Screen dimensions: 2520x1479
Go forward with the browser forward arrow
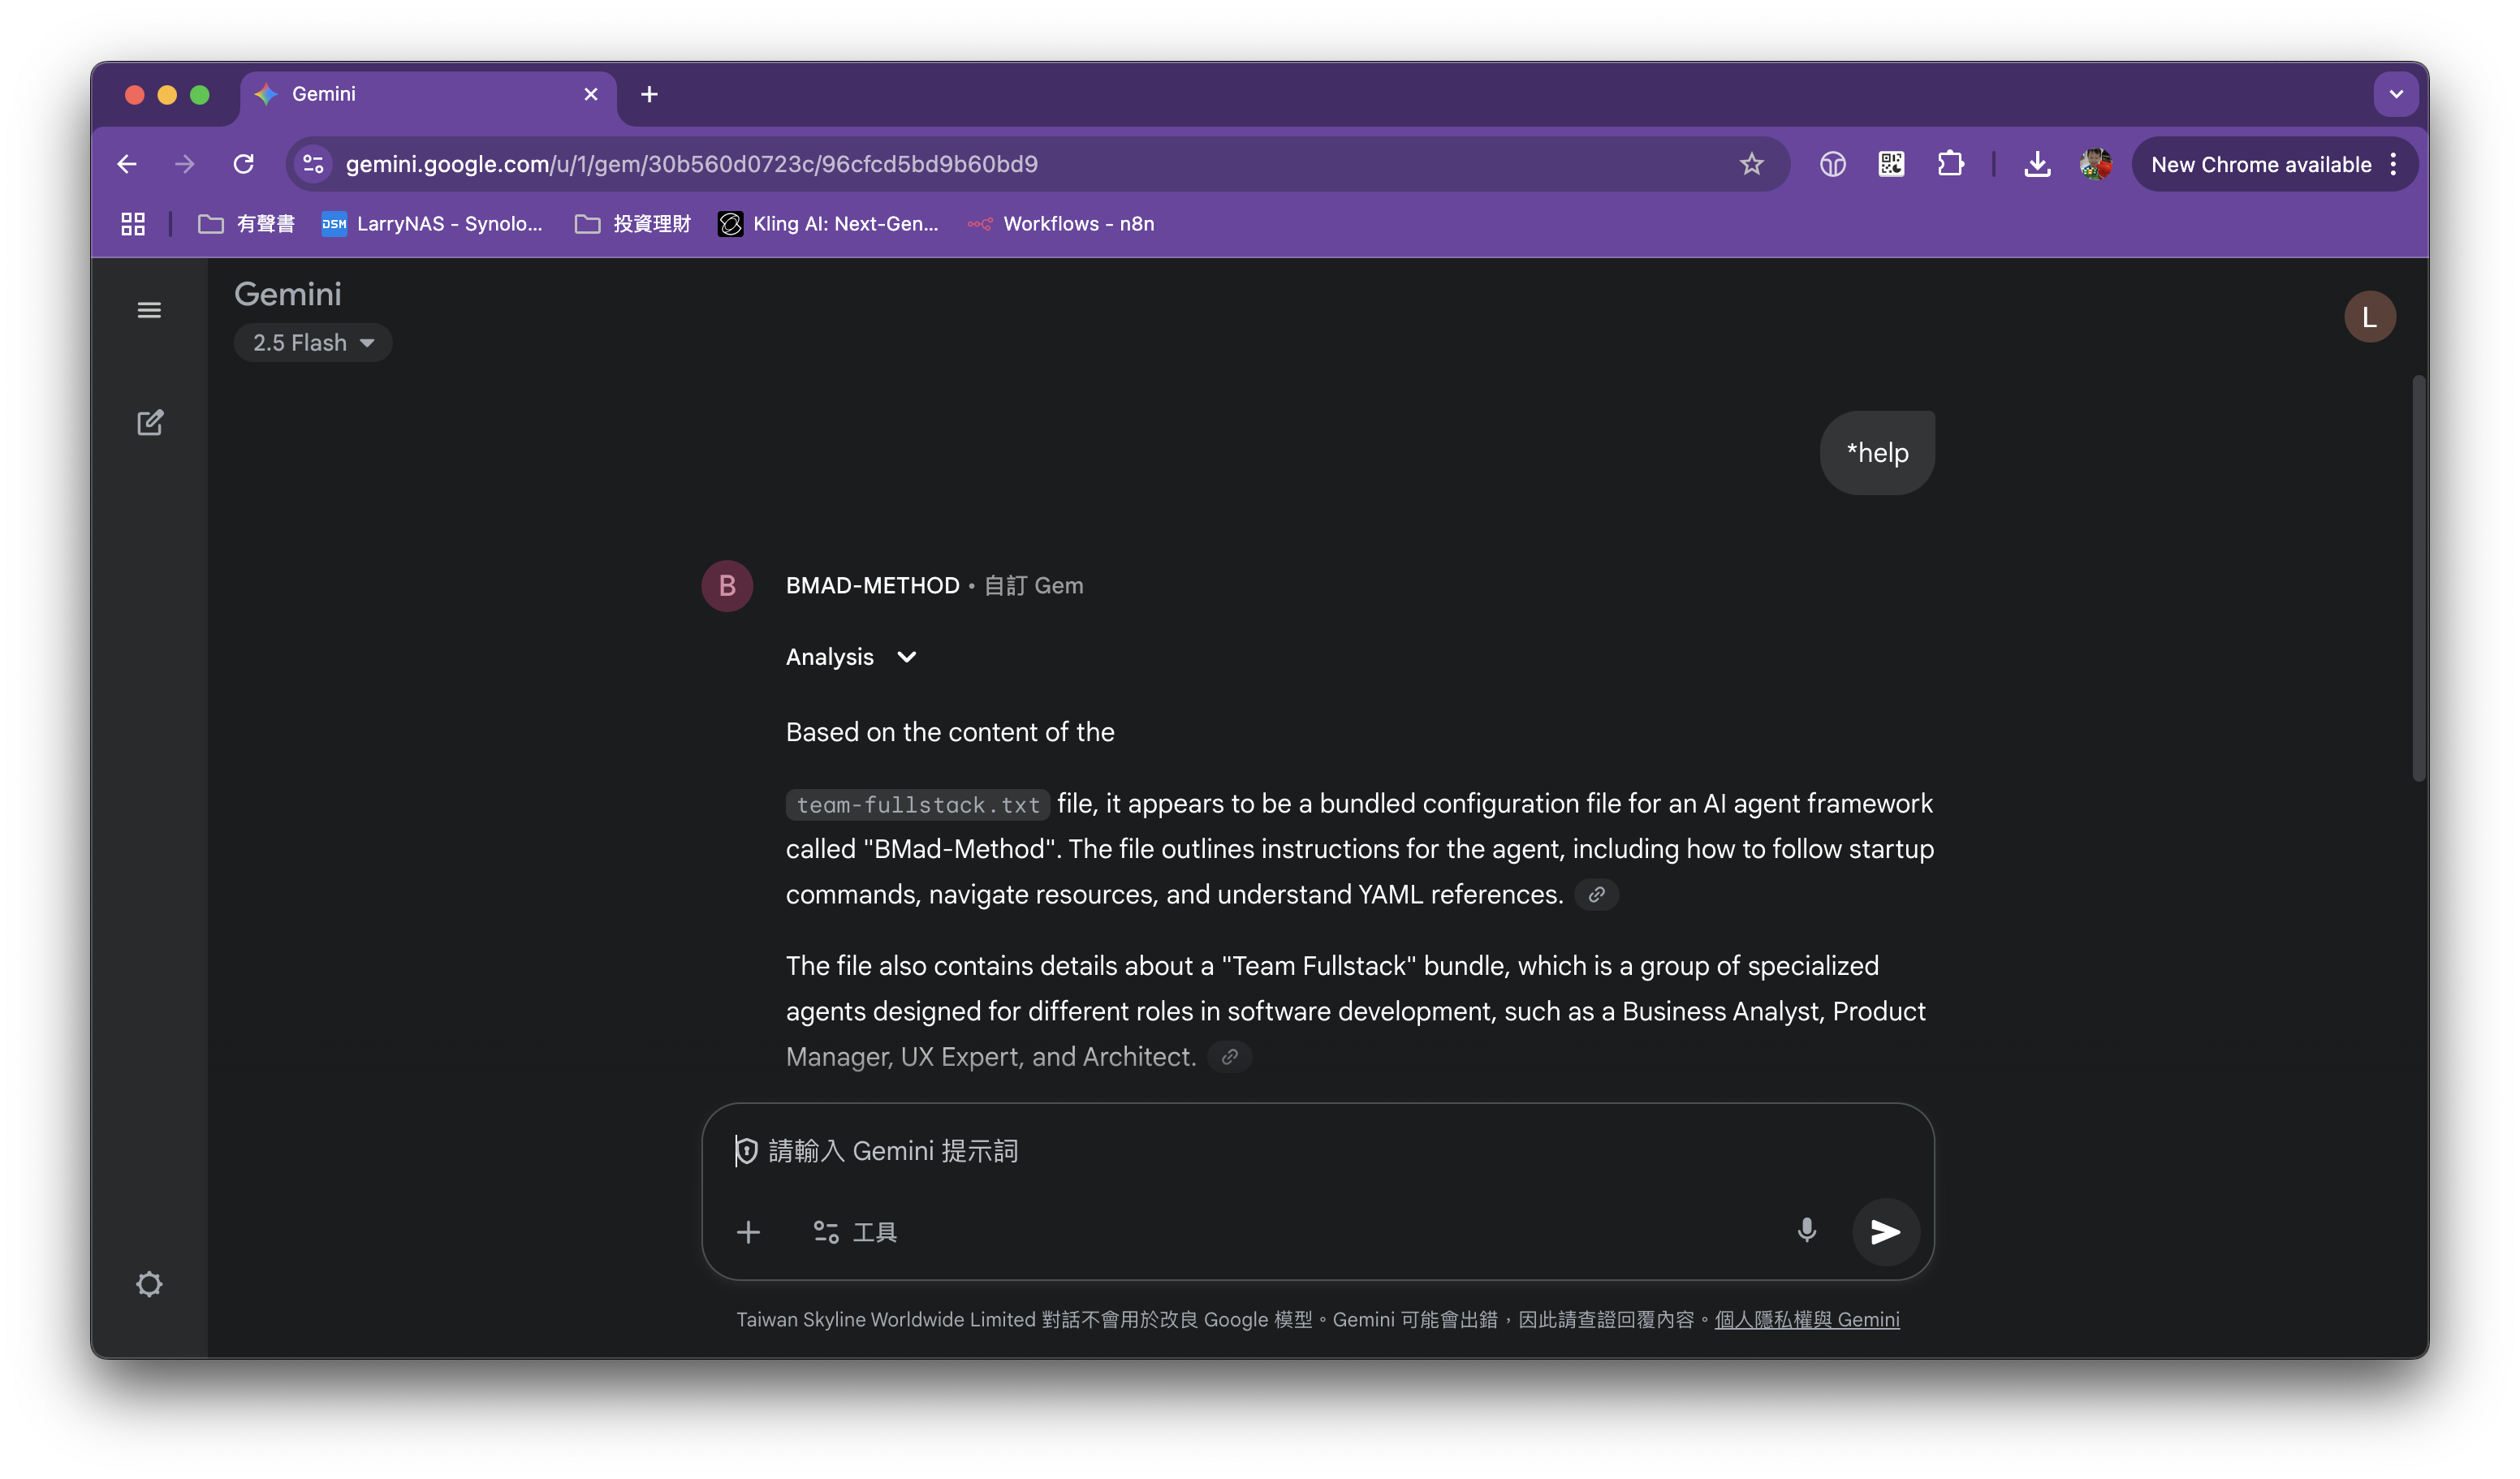click(x=185, y=164)
